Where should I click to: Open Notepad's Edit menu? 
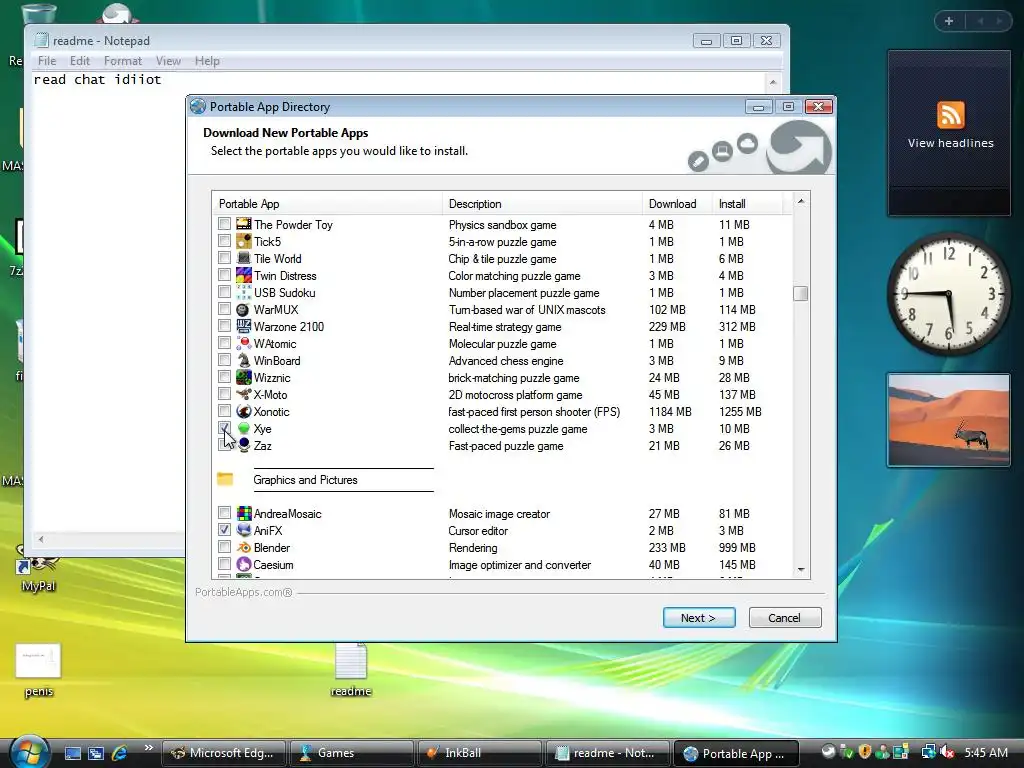click(x=80, y=61)
